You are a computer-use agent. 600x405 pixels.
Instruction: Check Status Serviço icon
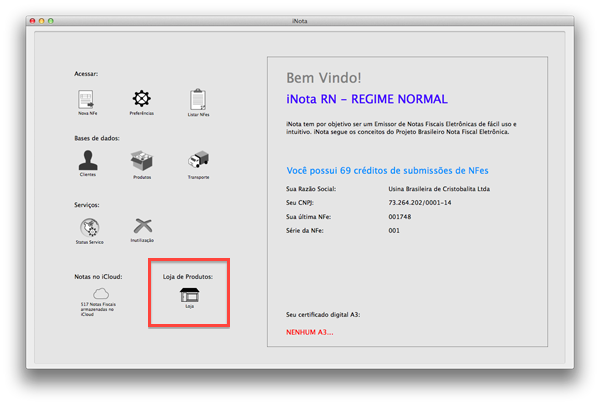click(90, 228)
